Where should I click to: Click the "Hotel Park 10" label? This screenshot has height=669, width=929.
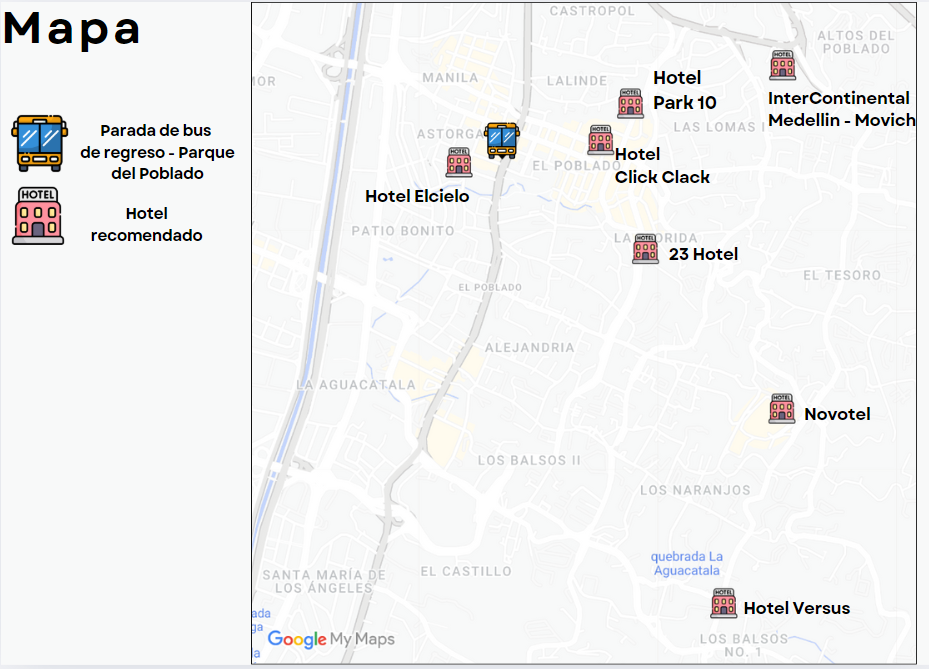pos(685,90)
